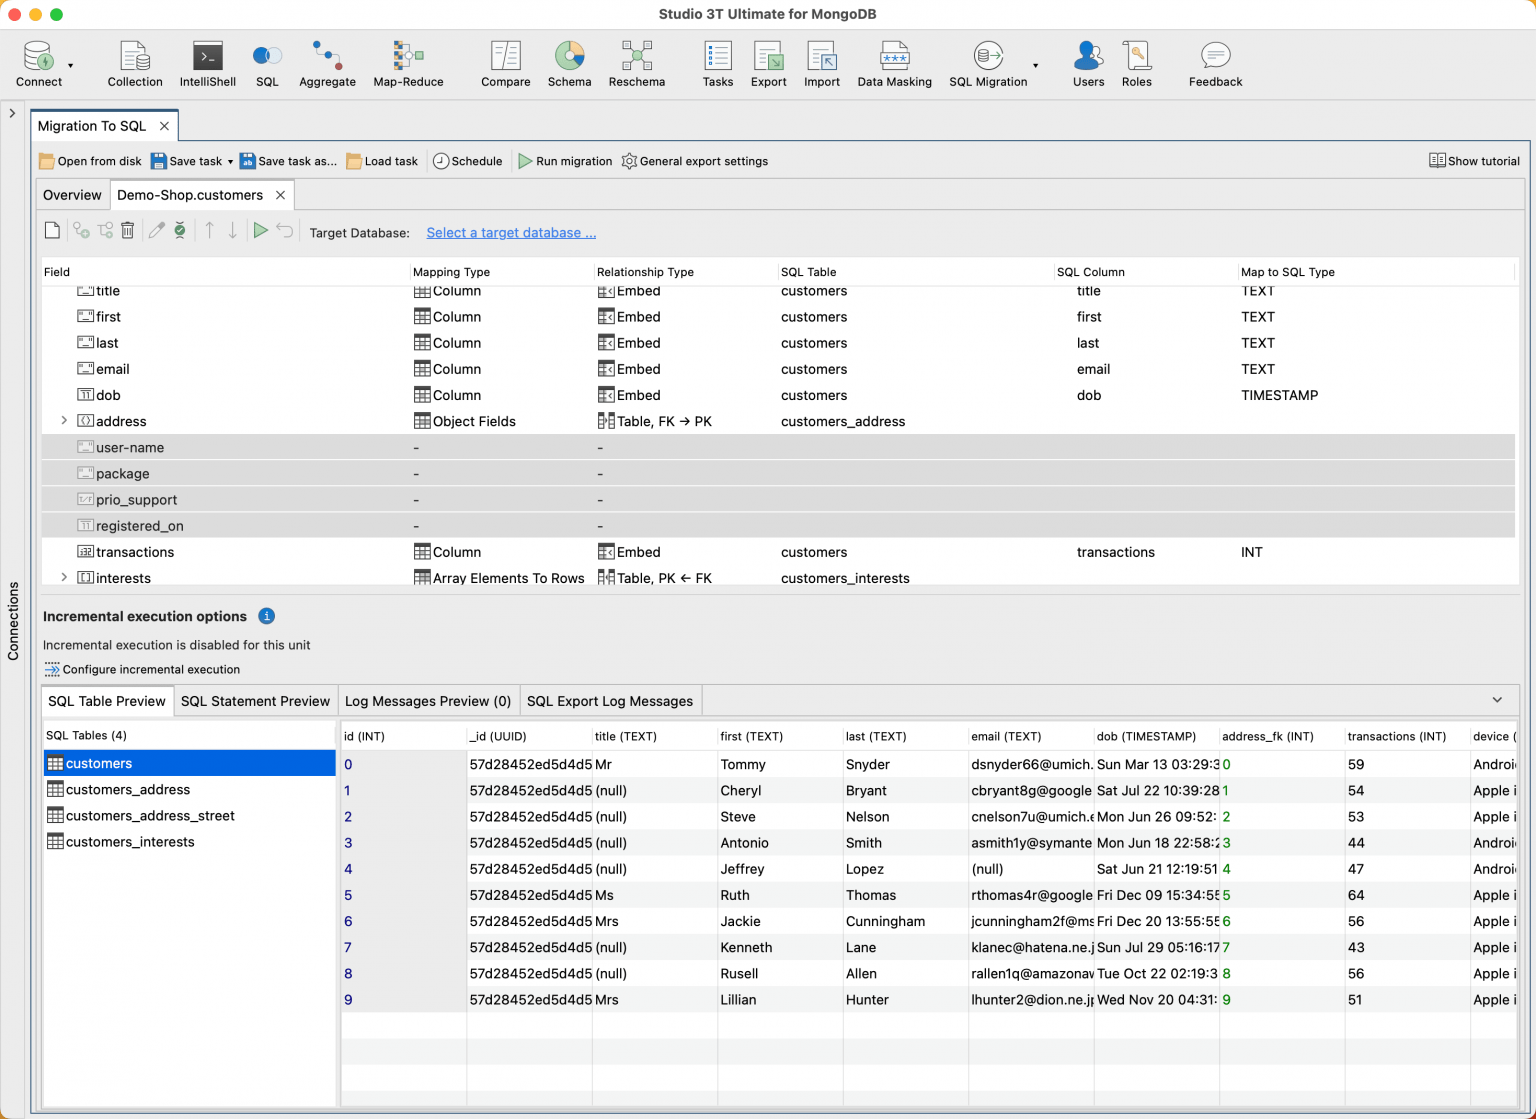This screenshot has width=1536, height=1119.
Task: Run the migration
Action: pyautogui.click(x=565, y=161)
